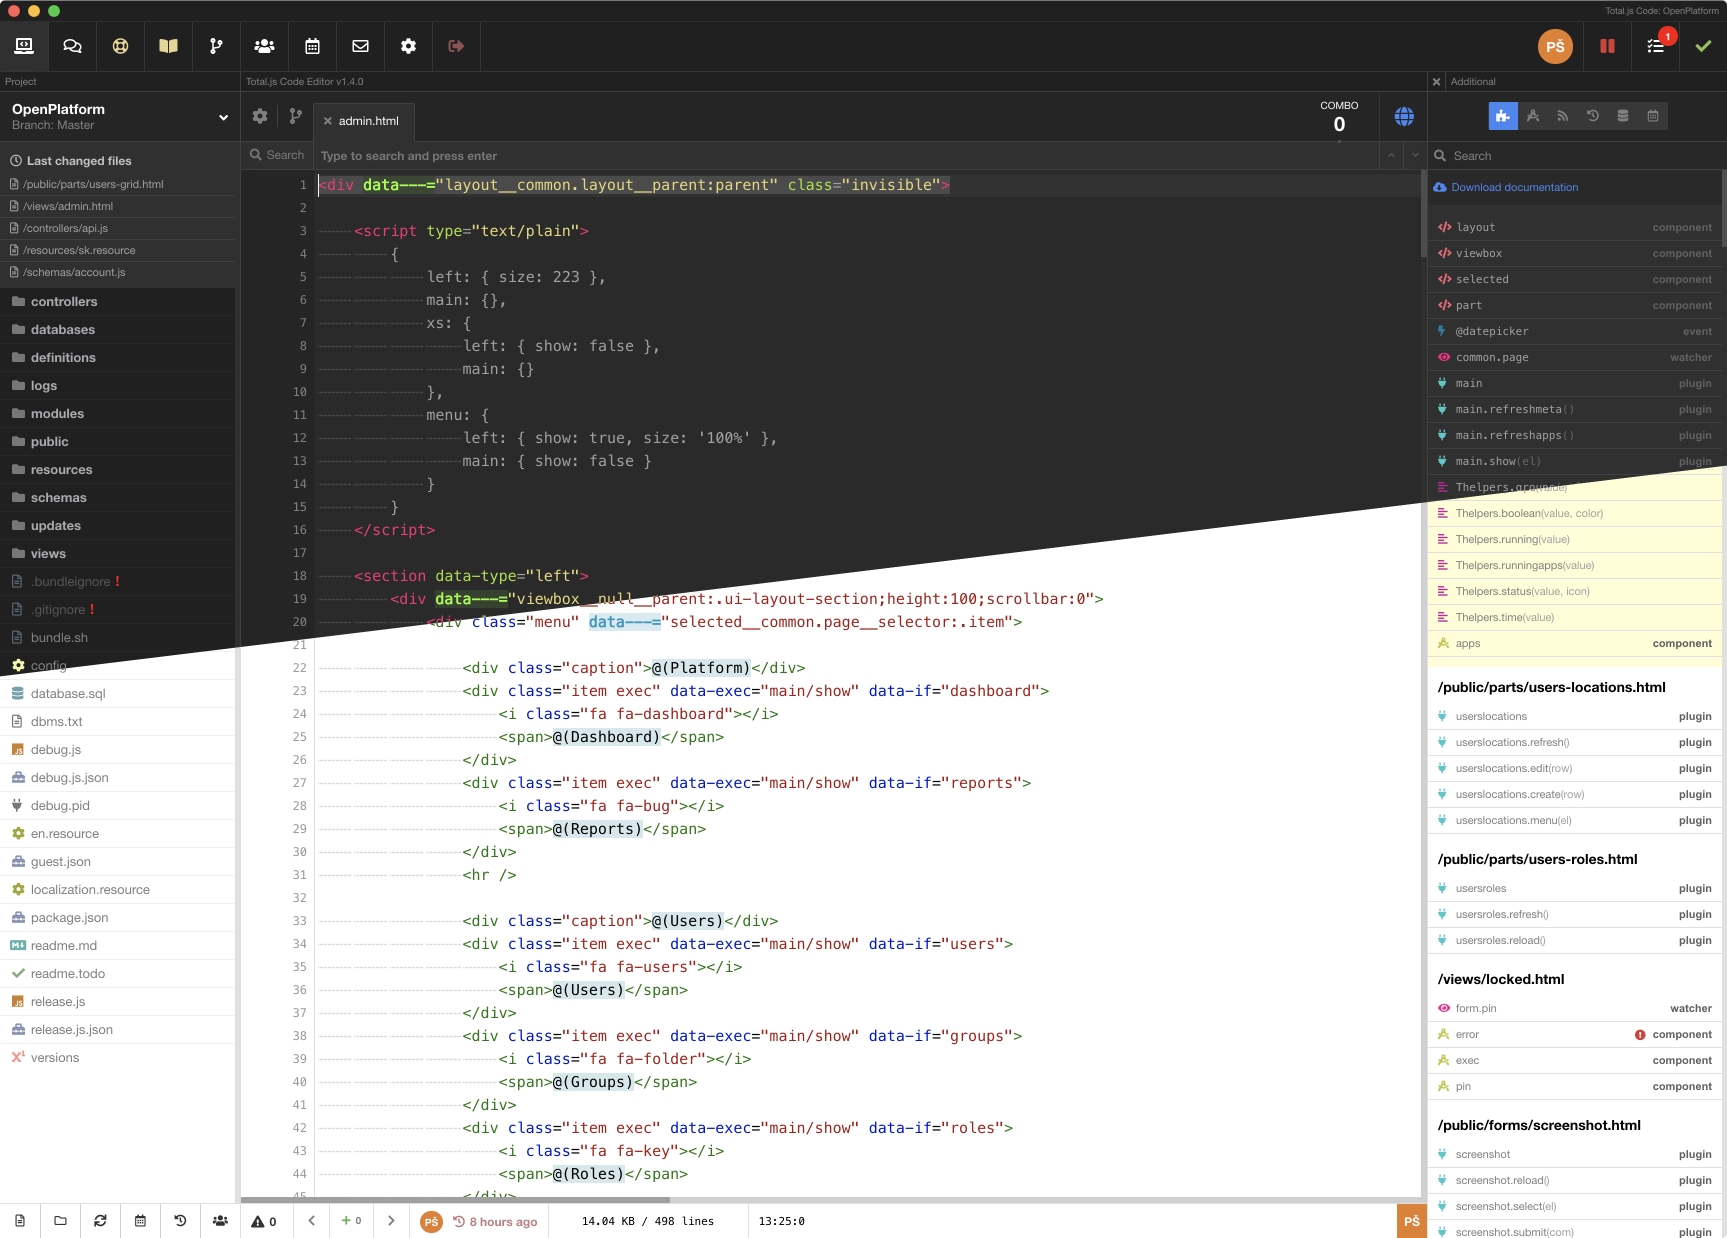Open the chat bubbles icon
1727x1238 pixels.
[x=72, y=46]
